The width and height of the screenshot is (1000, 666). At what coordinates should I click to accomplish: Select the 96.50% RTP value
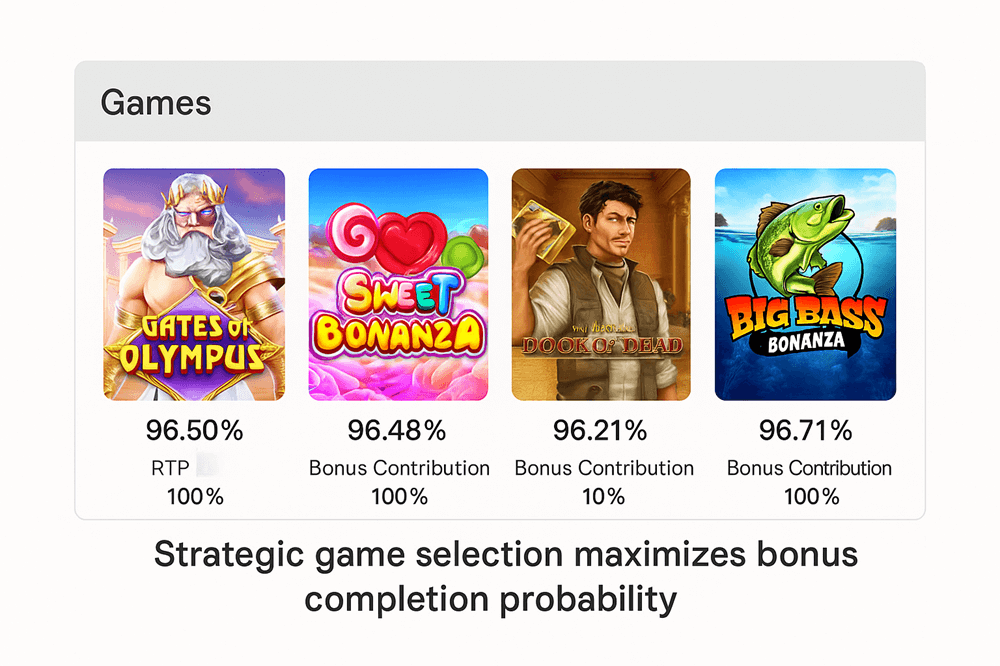pos(194,430)
